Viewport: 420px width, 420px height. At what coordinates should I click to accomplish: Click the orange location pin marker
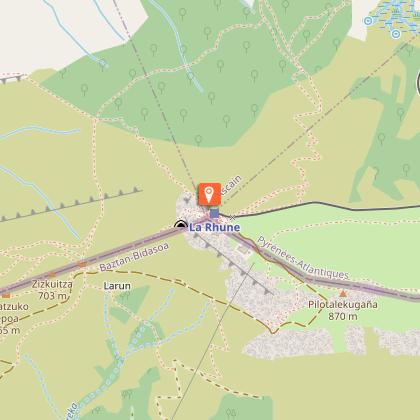pyautogui.click(x=209, y=194)
